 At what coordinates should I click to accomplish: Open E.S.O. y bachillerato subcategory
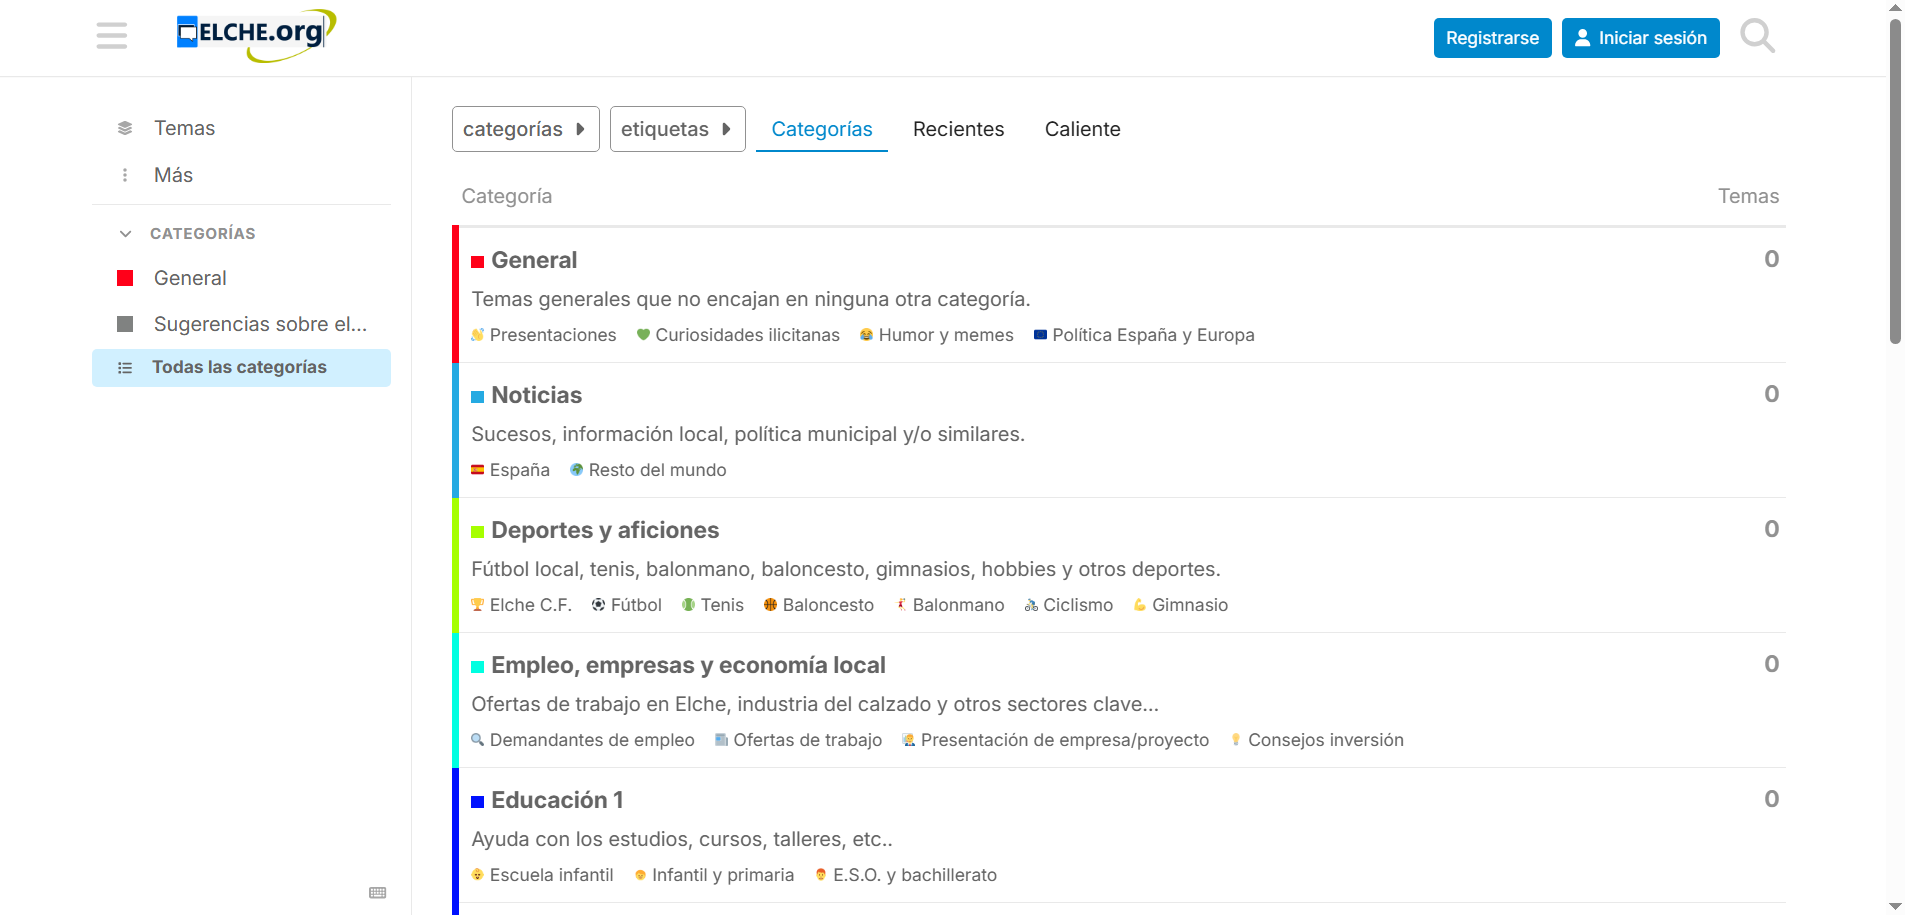click(x=906, y=875)
